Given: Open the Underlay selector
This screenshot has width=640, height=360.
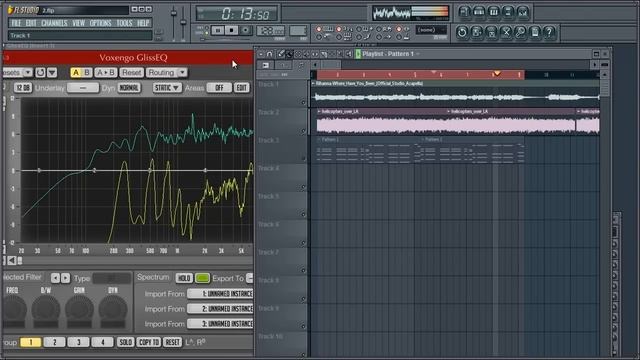Looking at the screenshot, I should coord(83,88).
